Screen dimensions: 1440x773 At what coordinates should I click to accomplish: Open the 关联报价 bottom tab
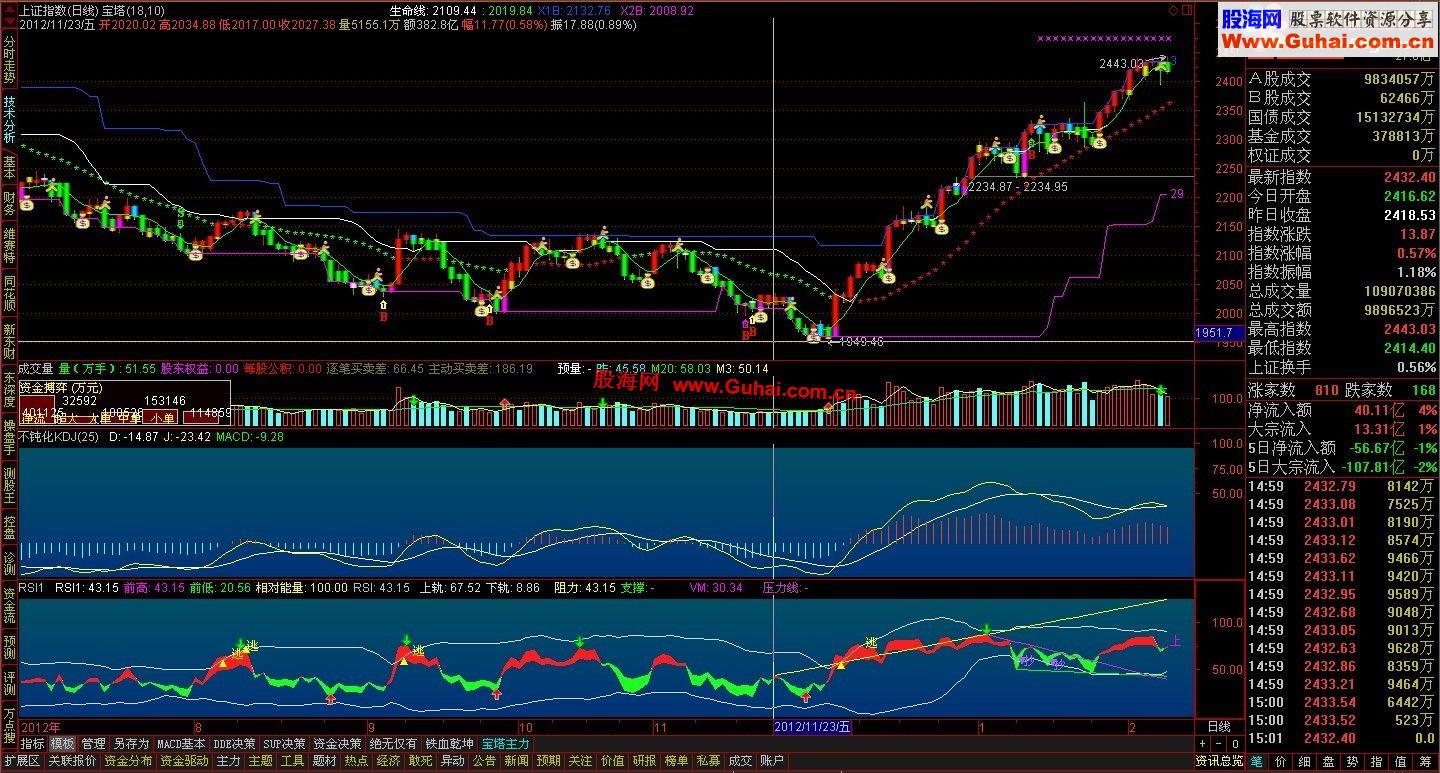[72, 761]
